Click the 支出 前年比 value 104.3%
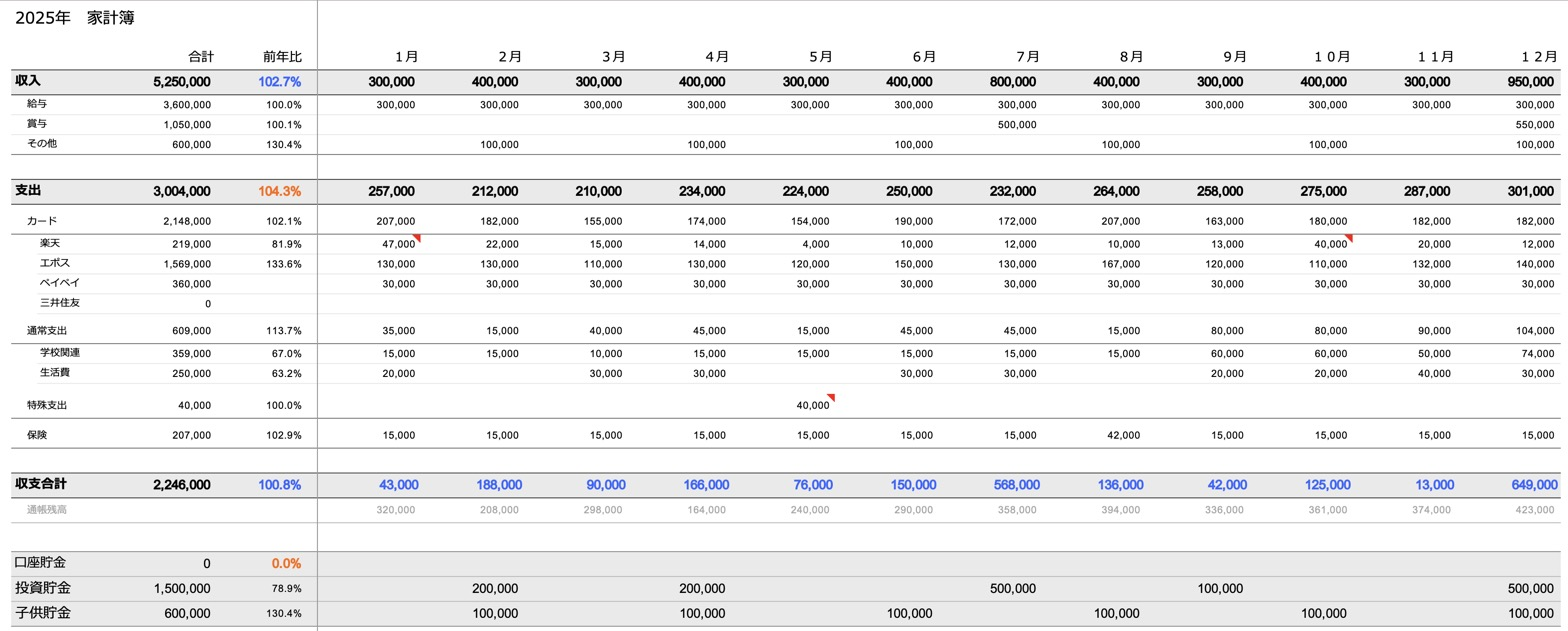The image size is (1568, 631). tap(279, 191)
